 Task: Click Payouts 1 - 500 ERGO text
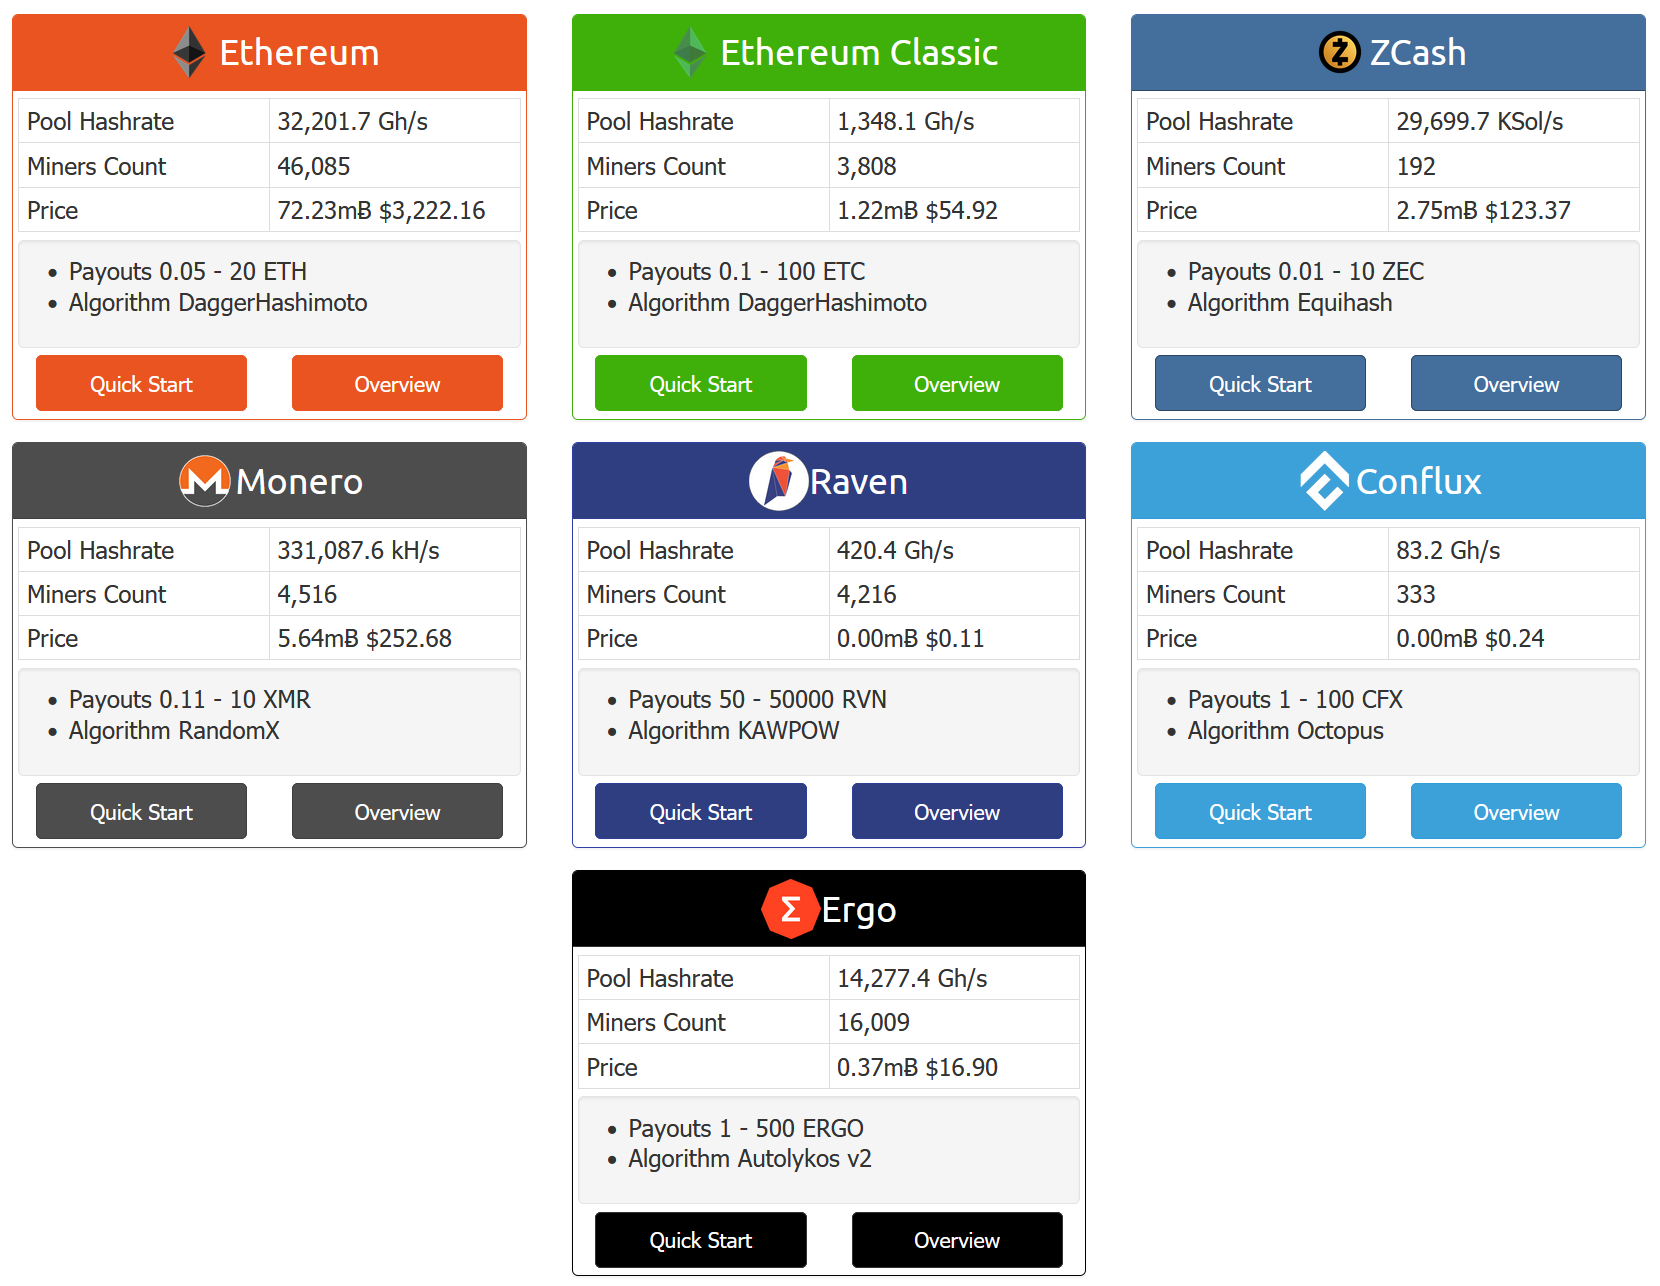coord(746,1128)
